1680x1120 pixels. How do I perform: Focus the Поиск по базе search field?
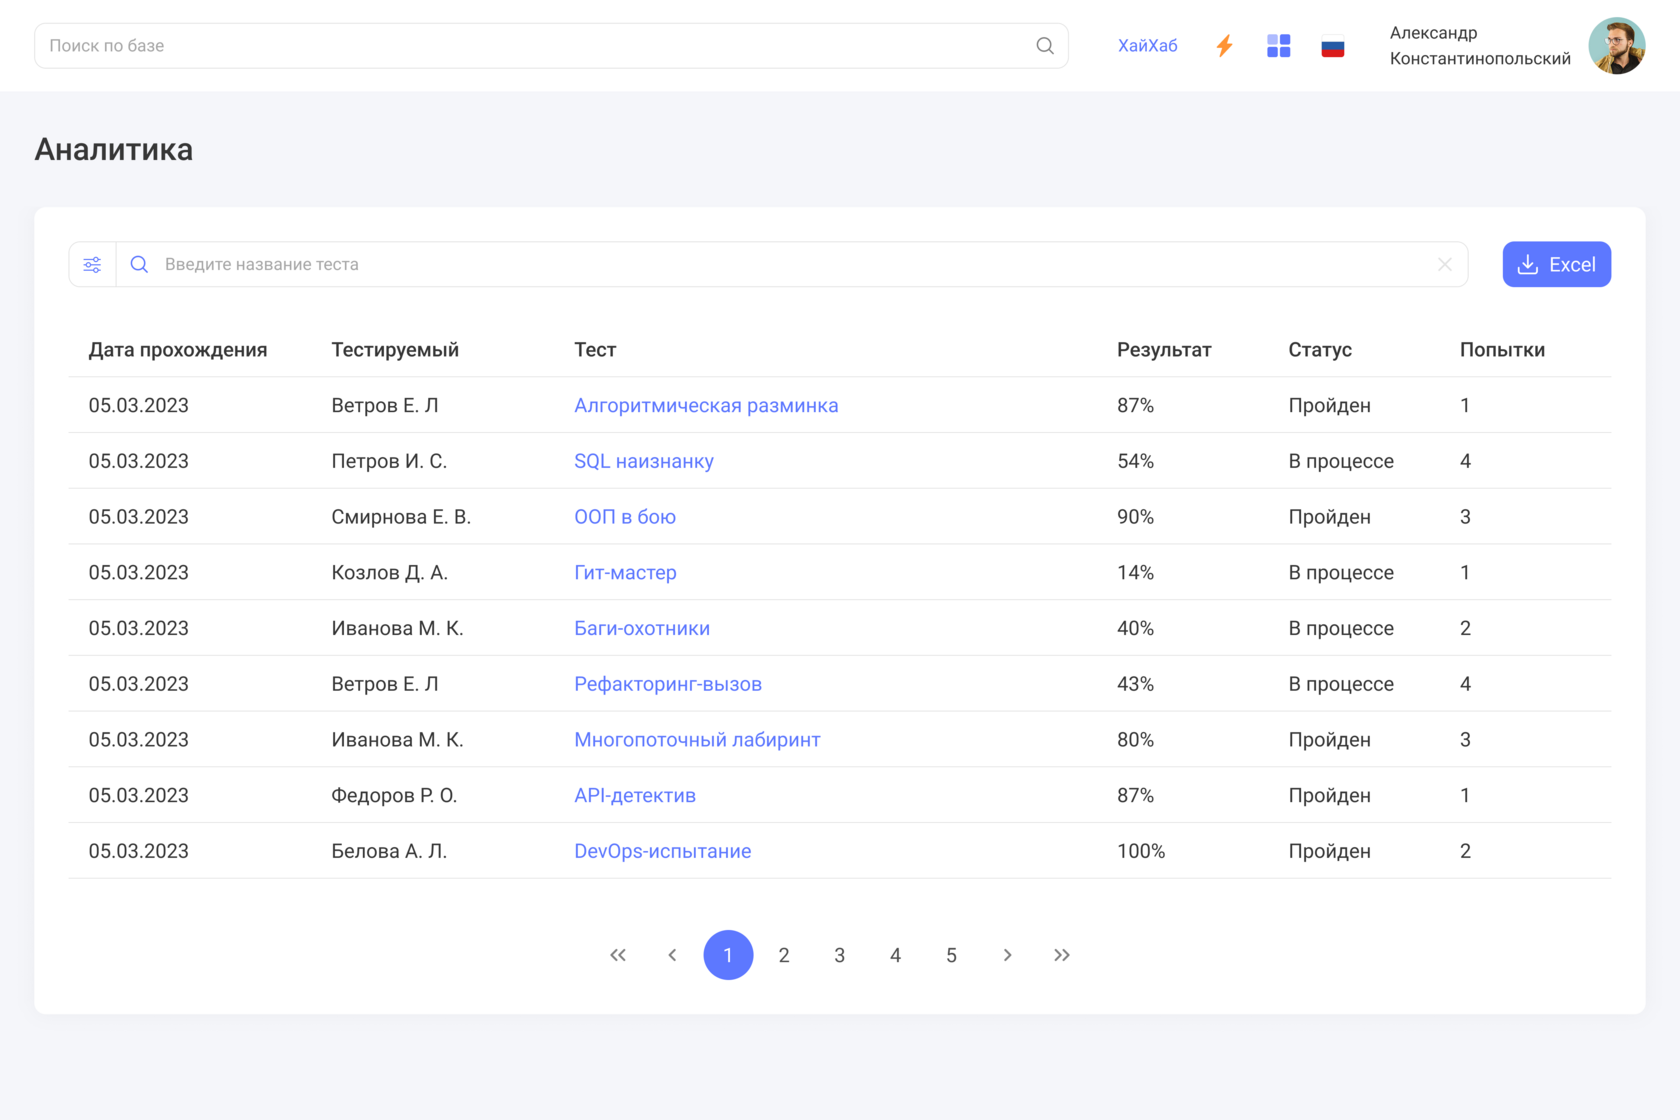[530, 46]
